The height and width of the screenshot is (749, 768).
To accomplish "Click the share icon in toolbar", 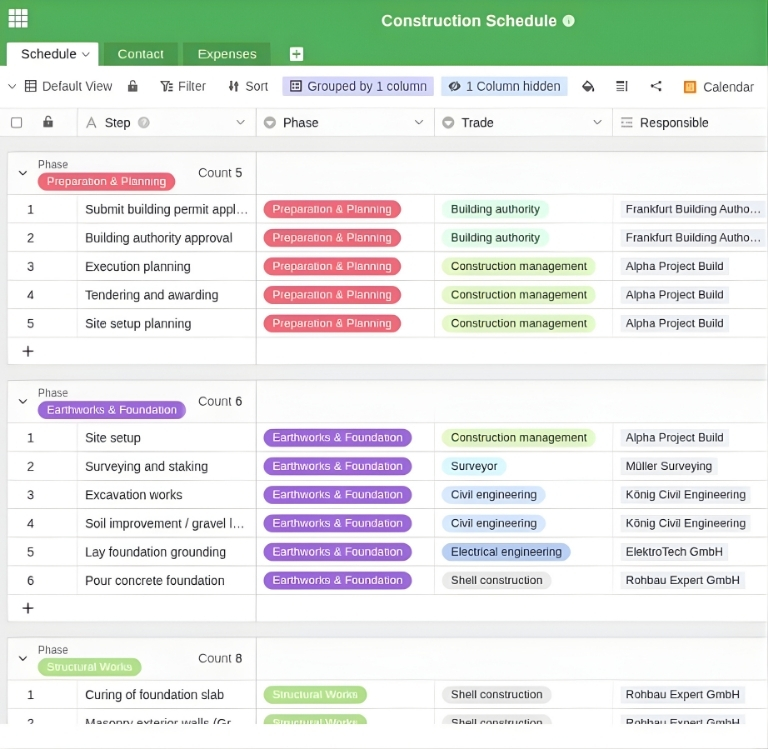I will click(x=656, y=87).
